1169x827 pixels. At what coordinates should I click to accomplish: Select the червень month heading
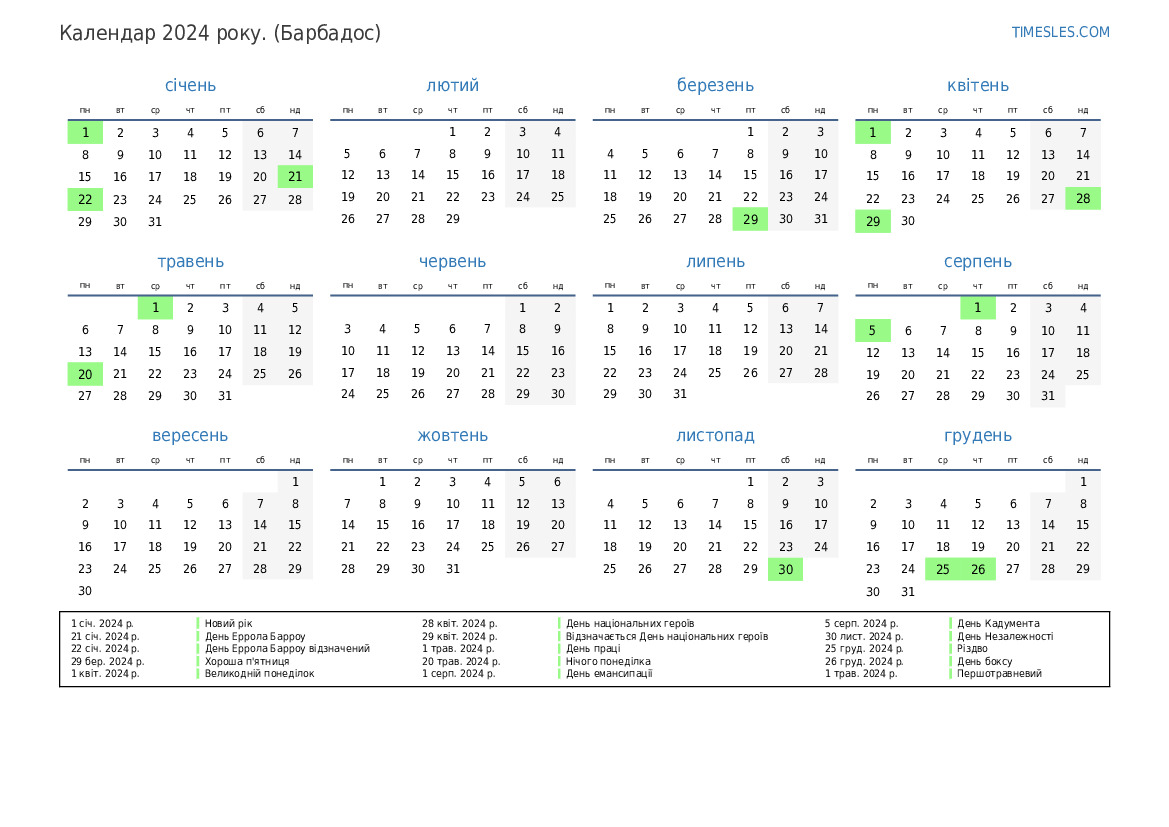click(453, 262)
